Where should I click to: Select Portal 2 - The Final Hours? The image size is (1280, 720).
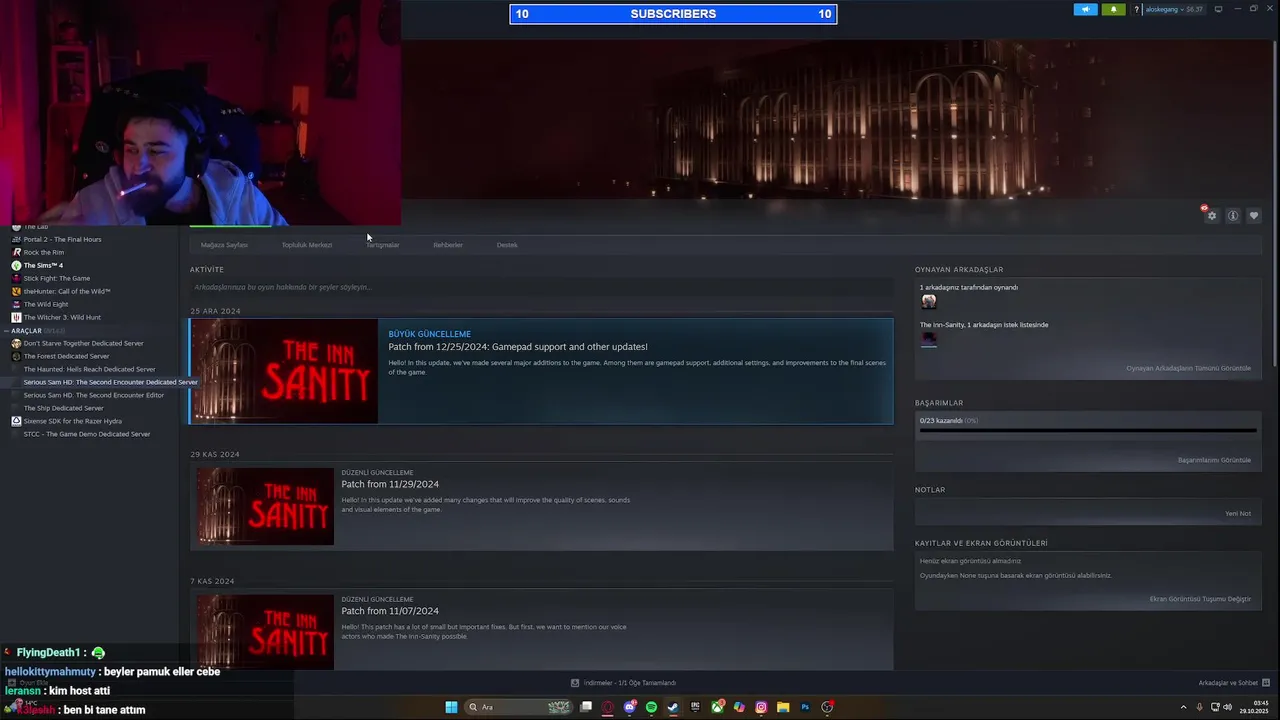click(x=62, y=240)
